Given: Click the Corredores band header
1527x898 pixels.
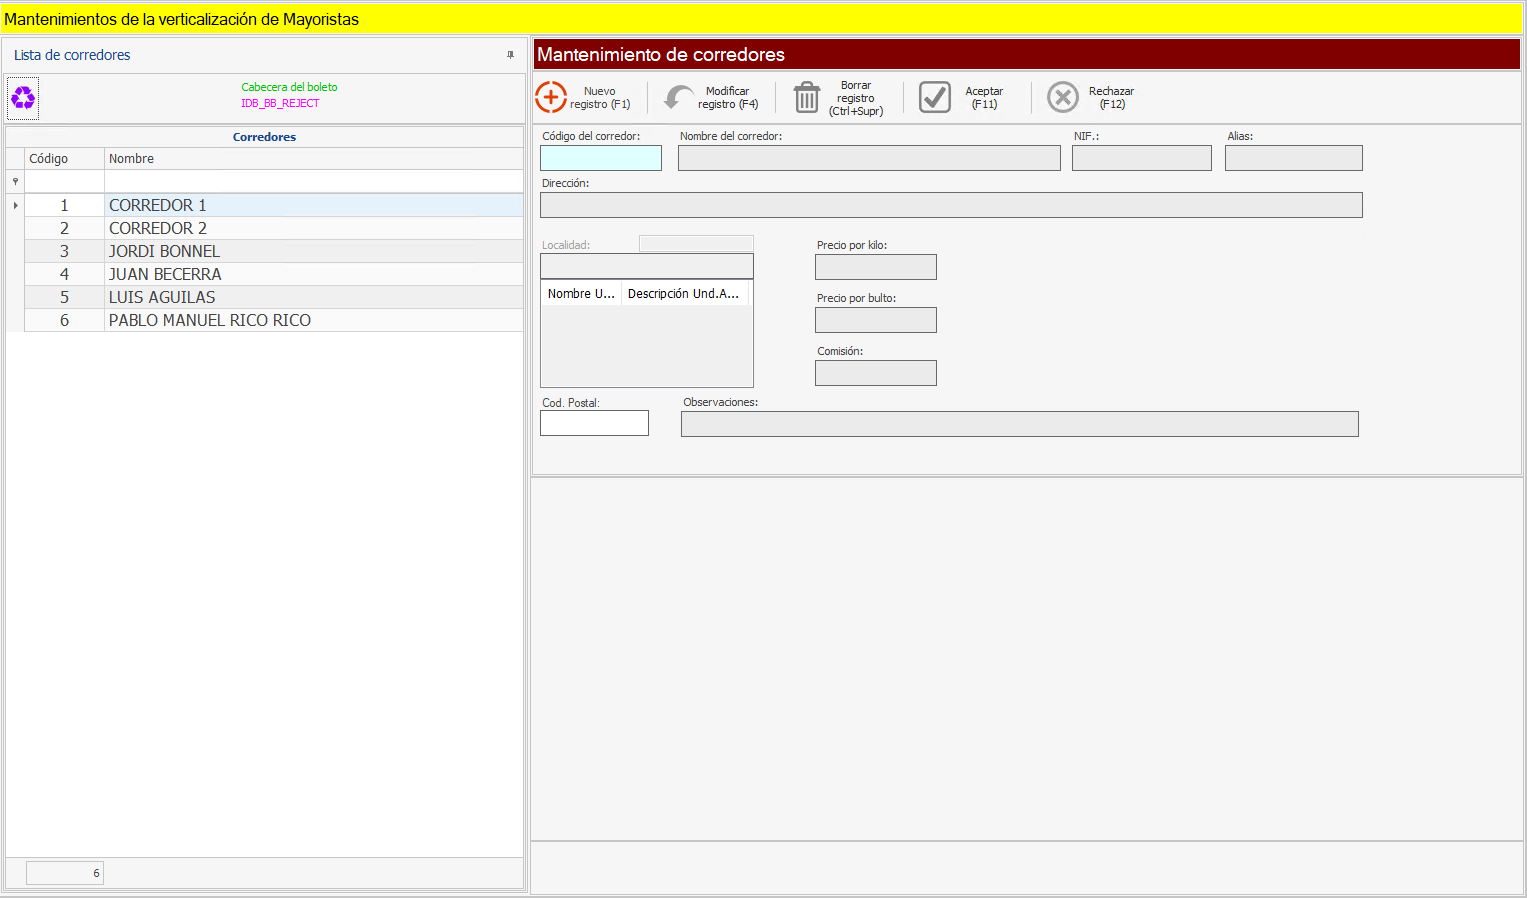Looking at the screenshot, I should click(264, 137).
